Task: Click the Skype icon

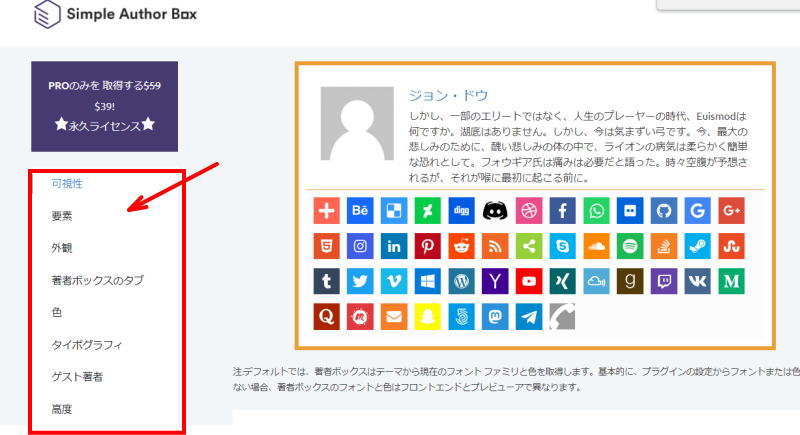Action: [x=562, y=246]
